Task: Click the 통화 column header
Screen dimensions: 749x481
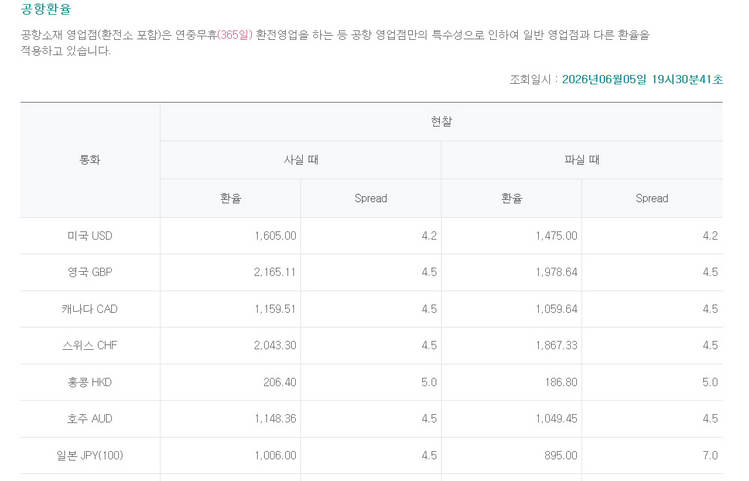Action: click(90, 160)
